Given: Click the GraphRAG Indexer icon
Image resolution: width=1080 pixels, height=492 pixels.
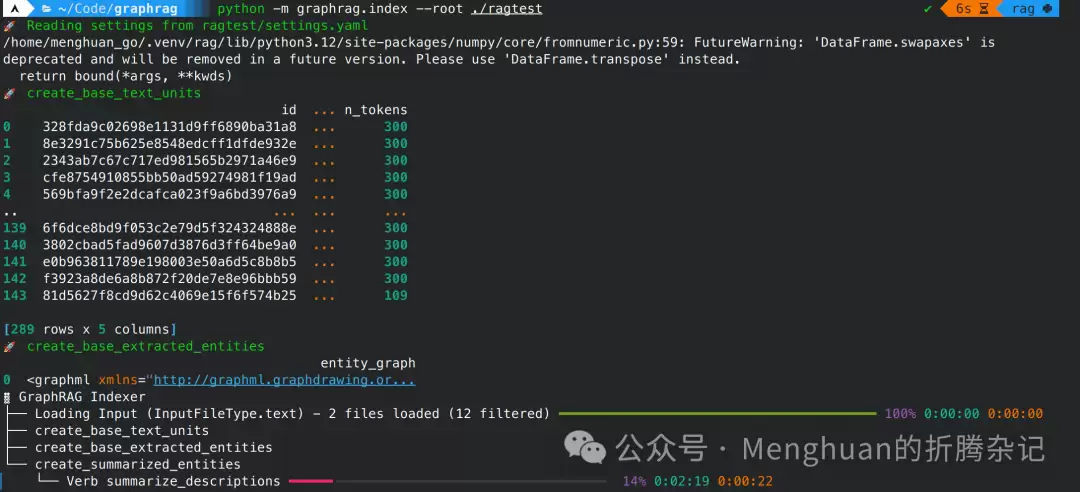Looking at the screenshot, I should 7,398.
